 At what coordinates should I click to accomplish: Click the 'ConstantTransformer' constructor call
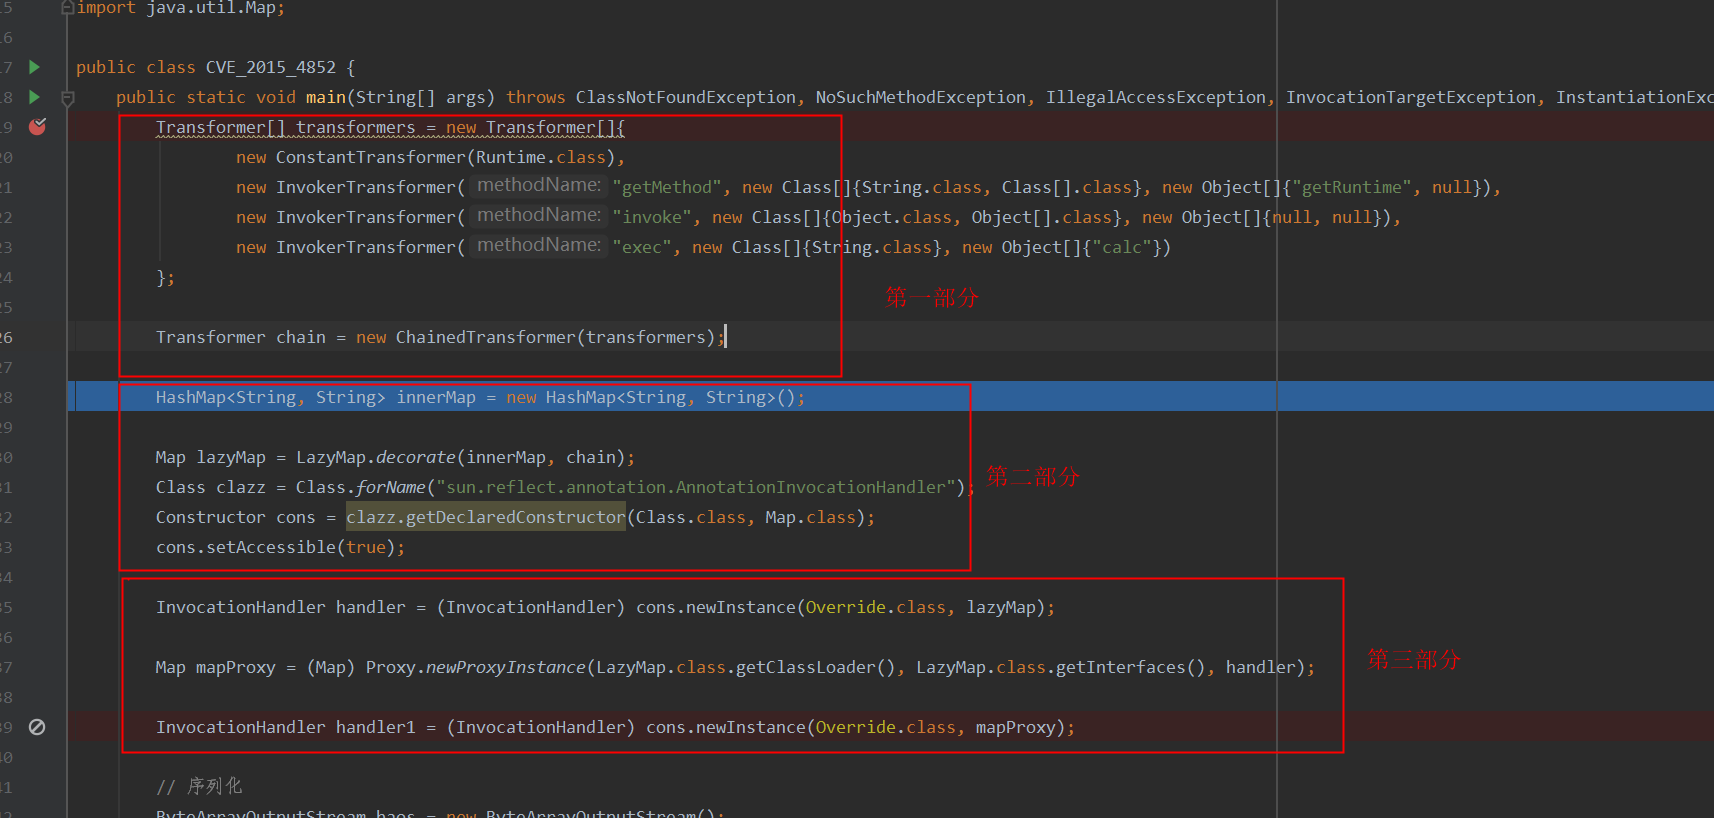pyautogui.click(x=371, y=157)
